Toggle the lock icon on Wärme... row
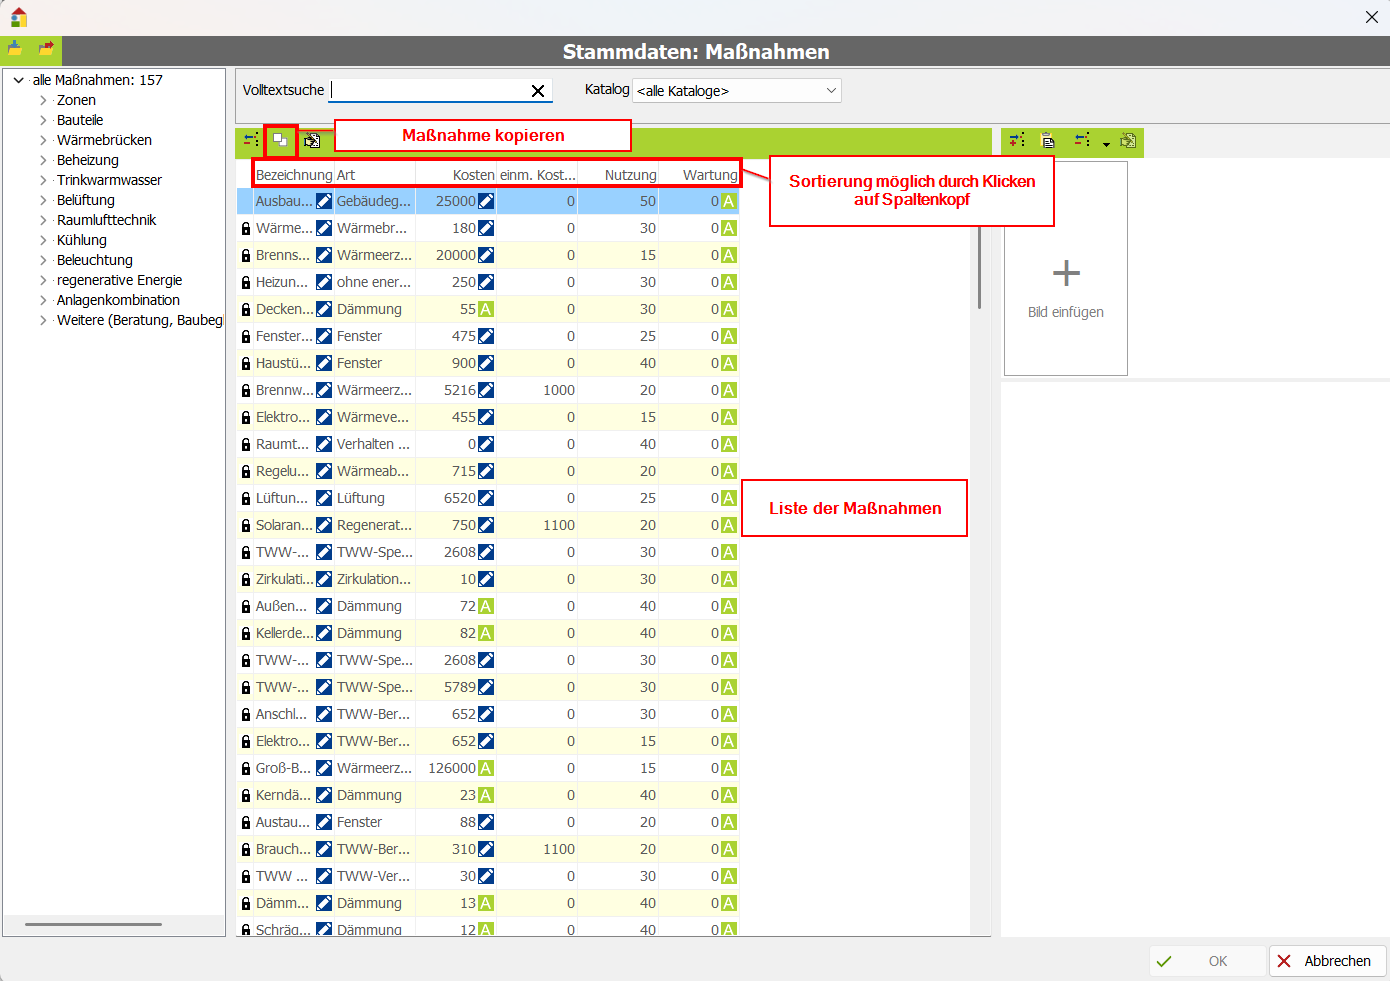 pos(246,229)
